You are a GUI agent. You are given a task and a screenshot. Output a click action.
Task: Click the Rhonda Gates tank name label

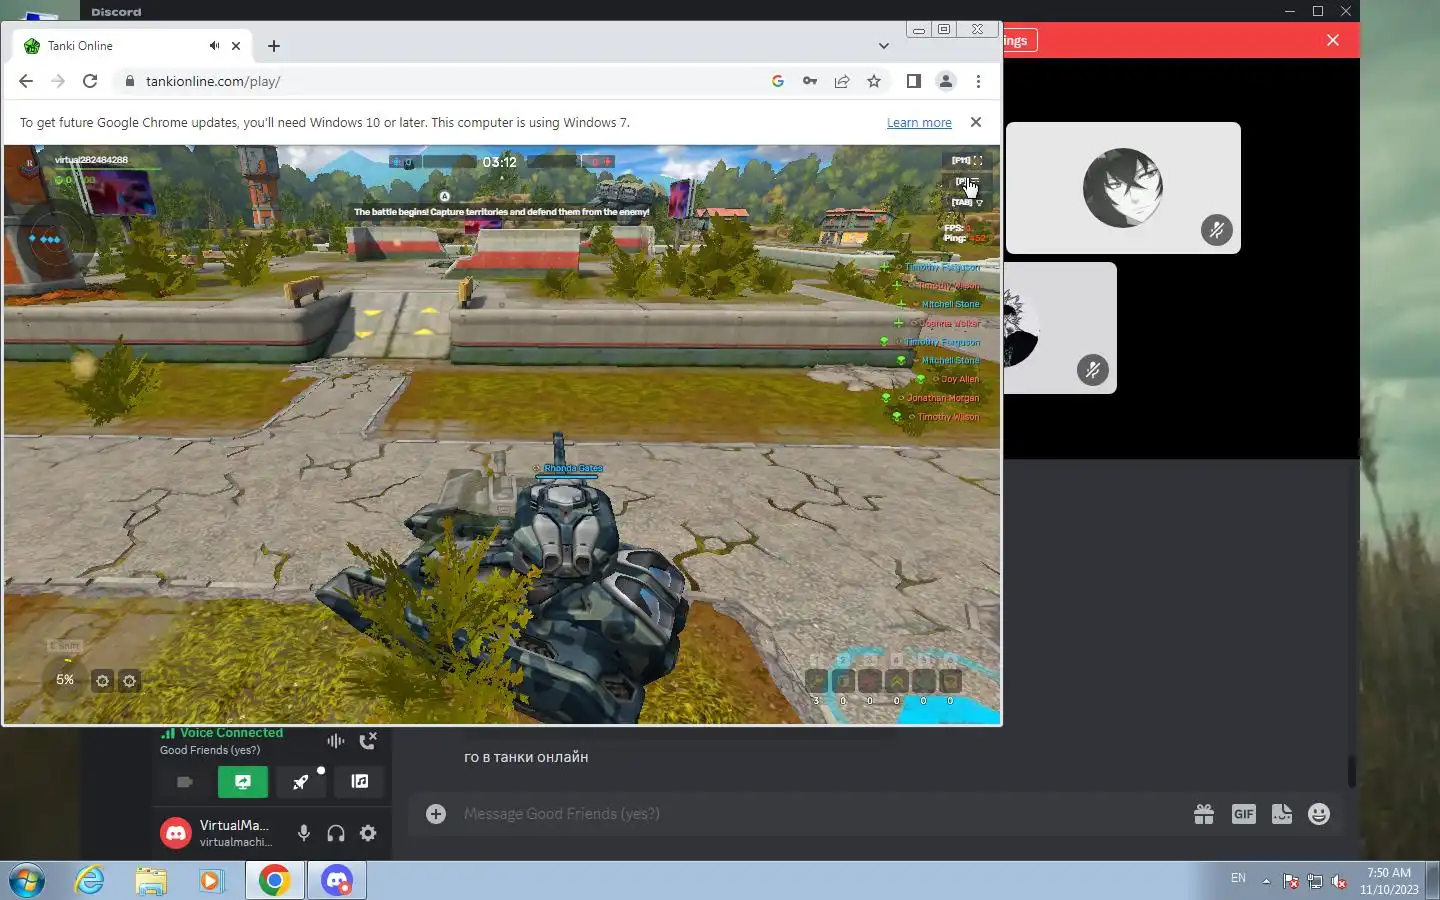(x=573, y=468)
